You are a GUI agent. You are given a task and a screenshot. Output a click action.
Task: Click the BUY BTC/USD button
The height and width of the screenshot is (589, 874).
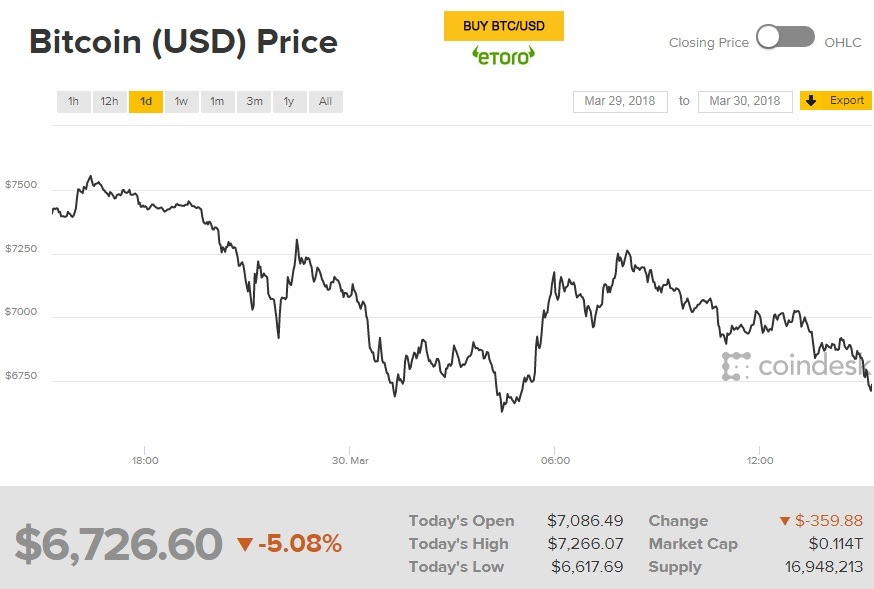tap(503, 26)
